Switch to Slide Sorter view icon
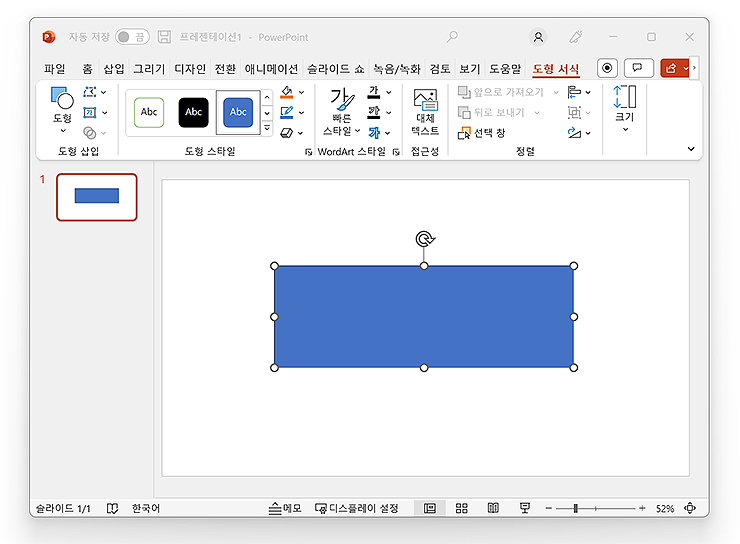The image size is (740, 544). pos(462,508)
